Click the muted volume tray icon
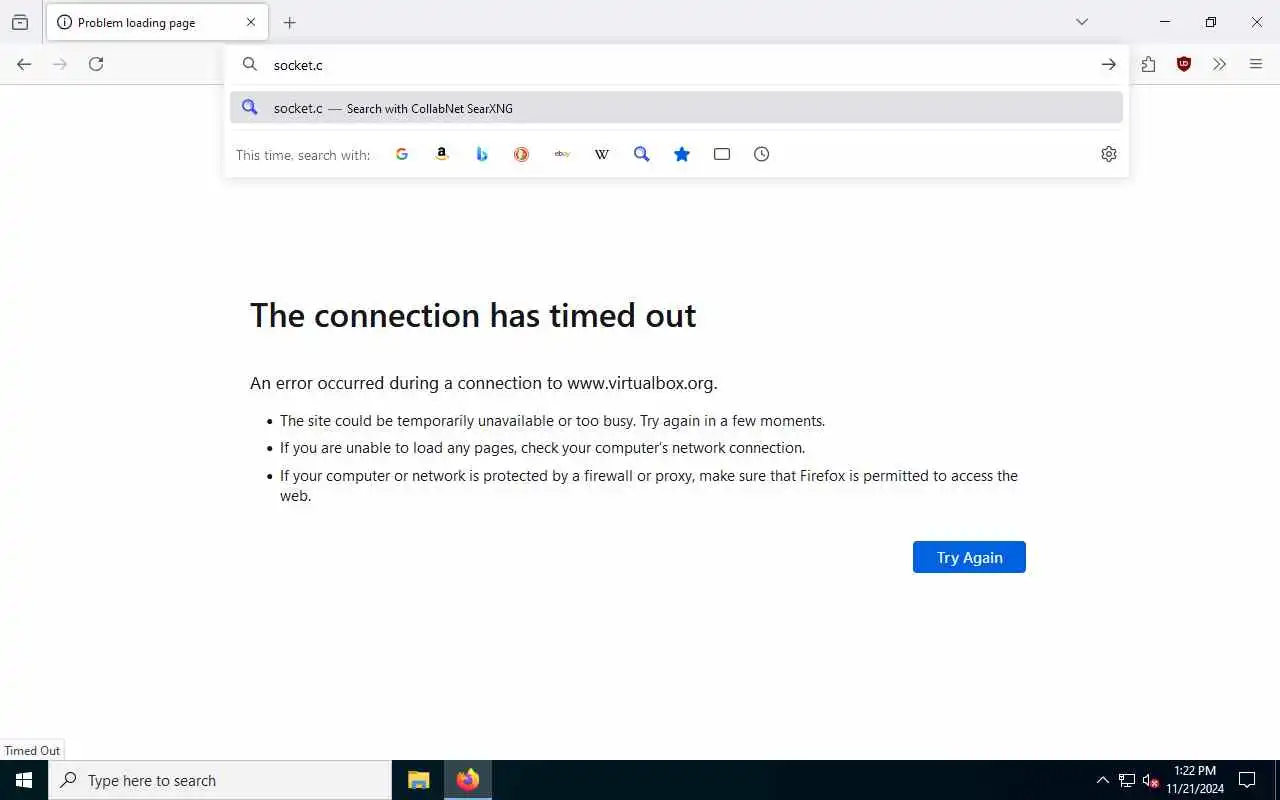The width and height of the screenshot is (1280, 800). [x=1151, y=780]
